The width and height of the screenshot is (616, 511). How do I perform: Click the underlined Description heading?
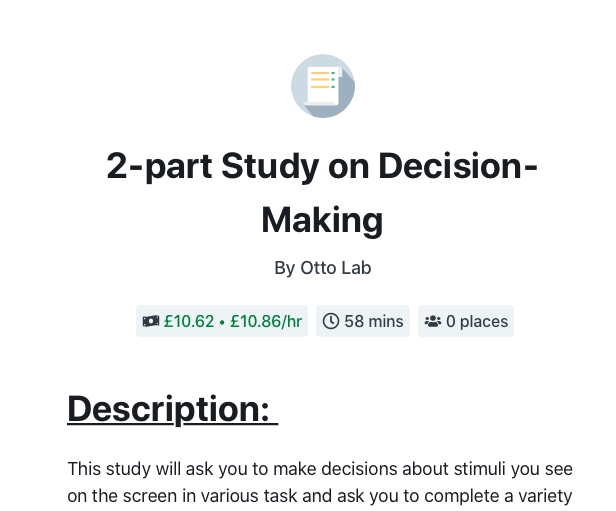coord(173,409)
